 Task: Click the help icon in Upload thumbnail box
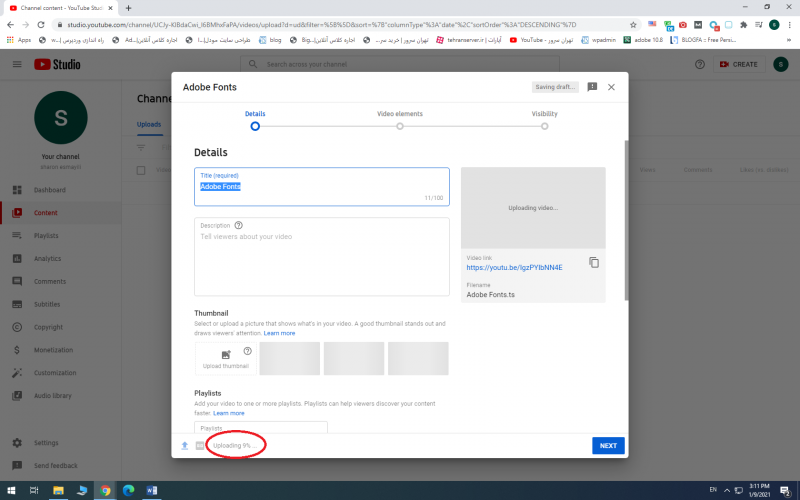[x=247, y=351]
